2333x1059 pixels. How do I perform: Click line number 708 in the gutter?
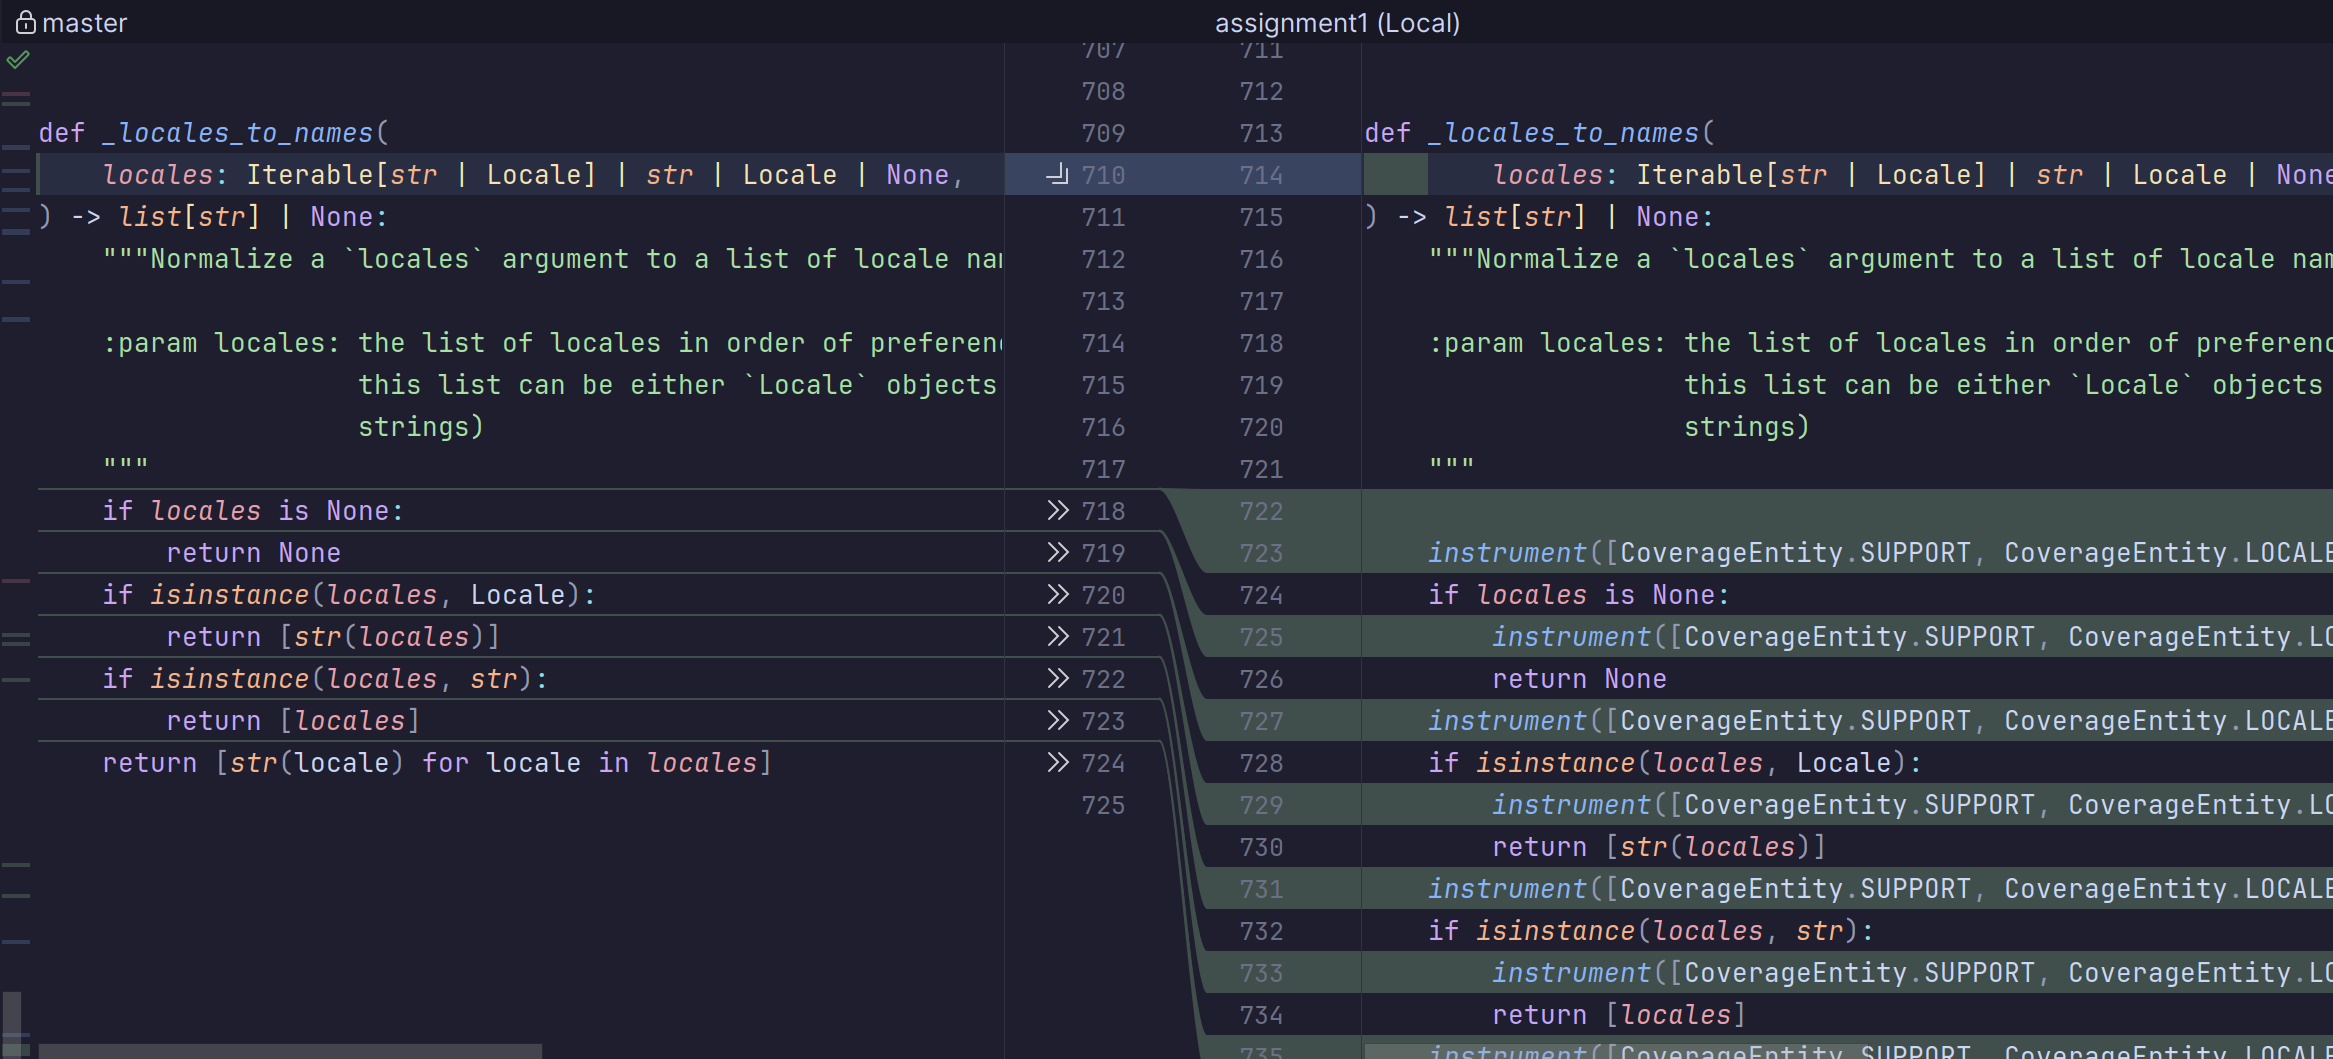(x=1103, y=91)
